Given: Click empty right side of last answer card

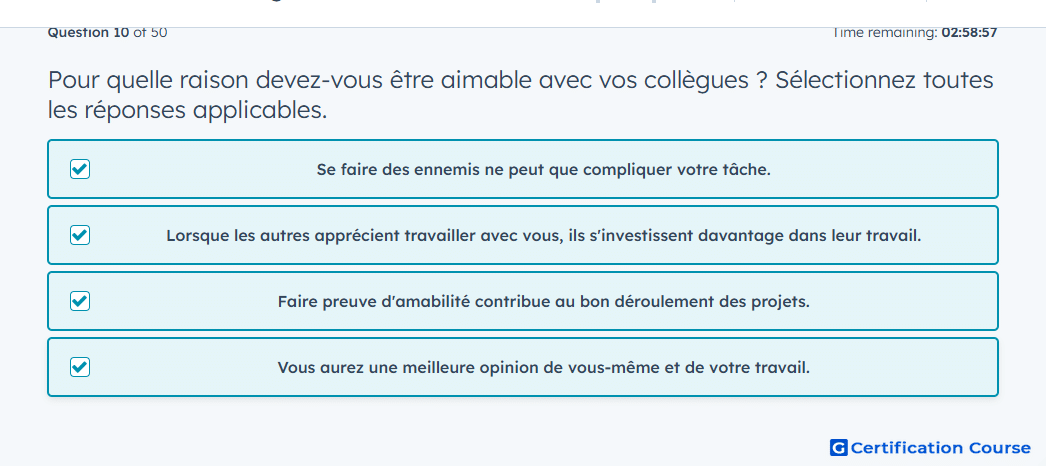Looking at the screenshot, I should 907,367.
